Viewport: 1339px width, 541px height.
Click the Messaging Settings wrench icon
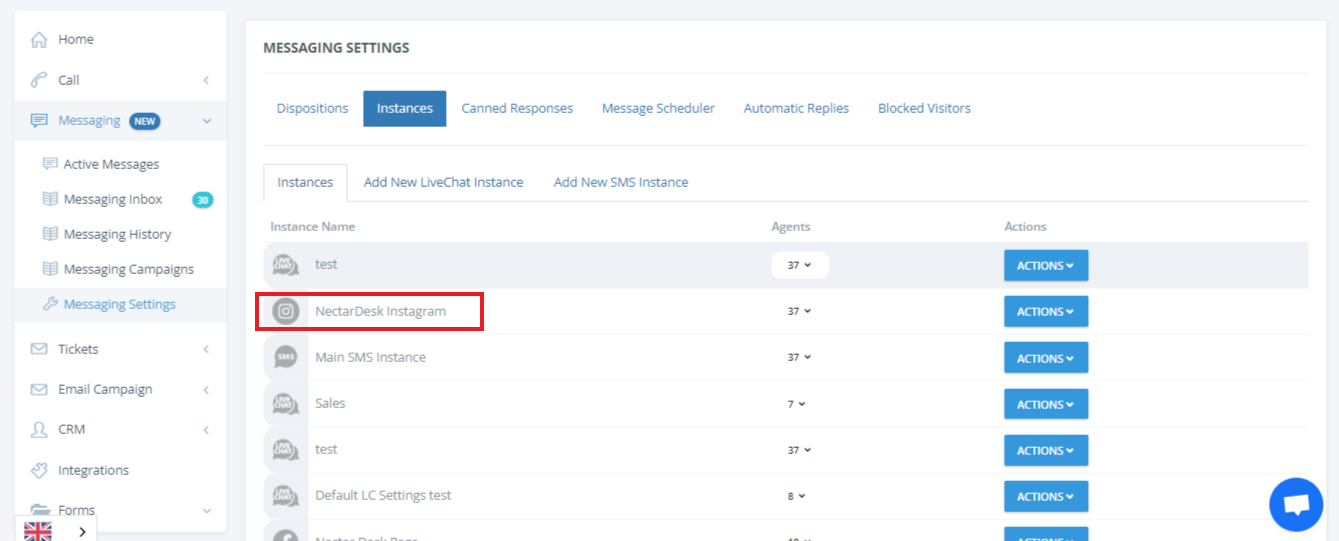click(x=50, y=304)
